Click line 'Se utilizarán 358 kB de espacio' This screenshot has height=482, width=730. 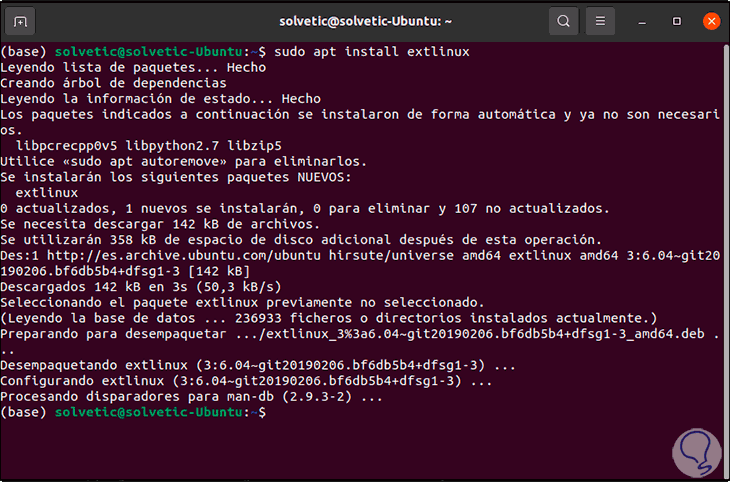(x=301, y=240)
